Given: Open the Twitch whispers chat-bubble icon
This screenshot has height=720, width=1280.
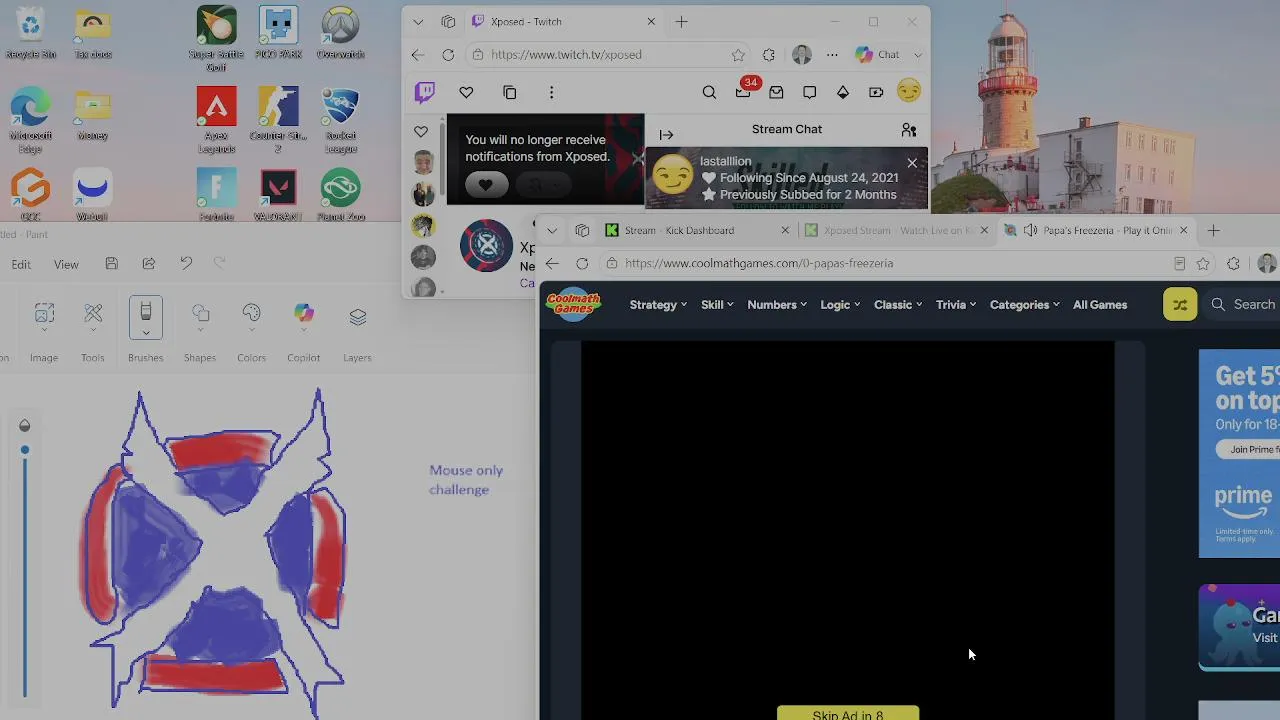Looking at the screenshot, I should [x=809, y=92].
